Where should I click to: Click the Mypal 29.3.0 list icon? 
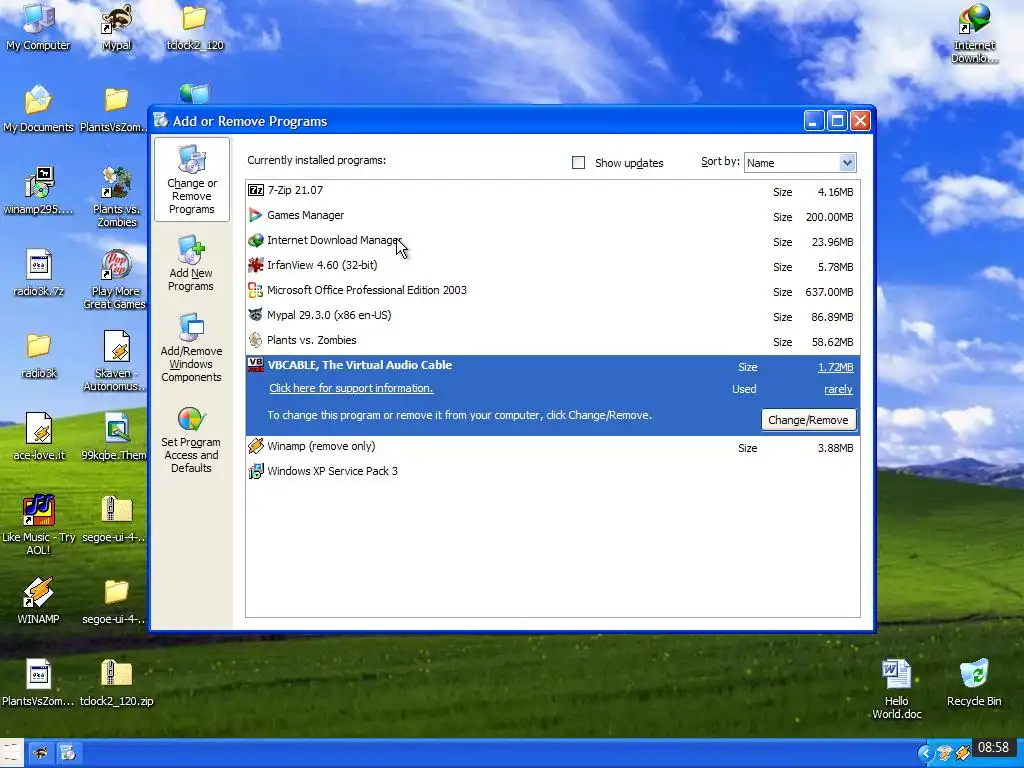(255, 315)
